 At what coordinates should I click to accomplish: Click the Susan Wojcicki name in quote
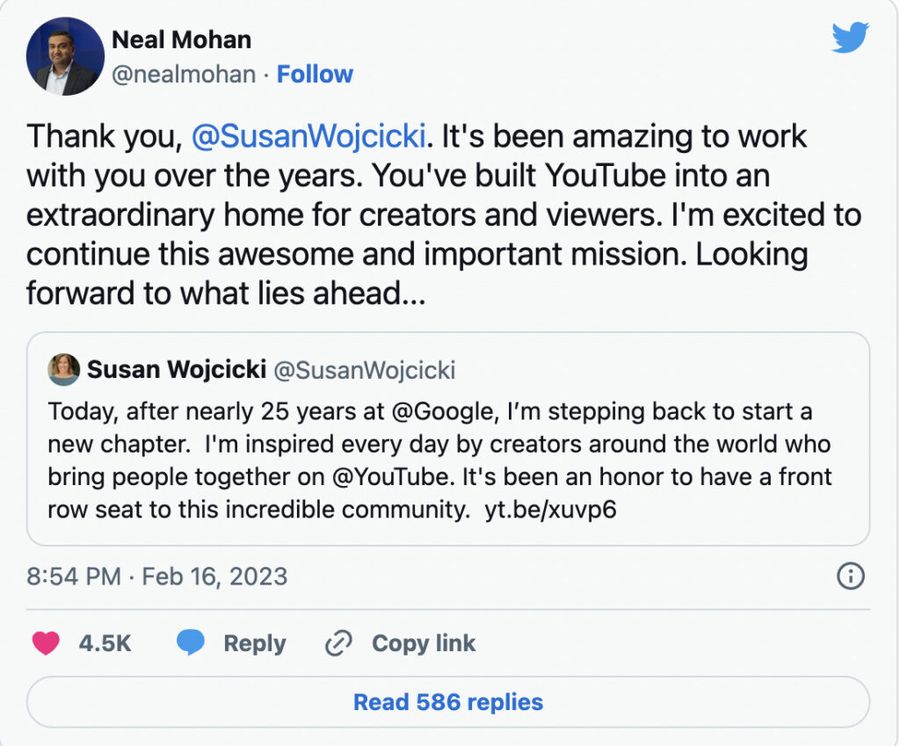[176, 370]
